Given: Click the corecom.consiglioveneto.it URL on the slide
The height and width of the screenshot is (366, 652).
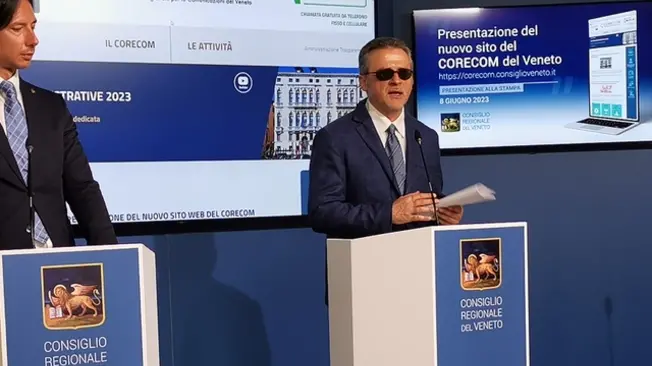Looking at the screenshot, I should coord(497,74).
